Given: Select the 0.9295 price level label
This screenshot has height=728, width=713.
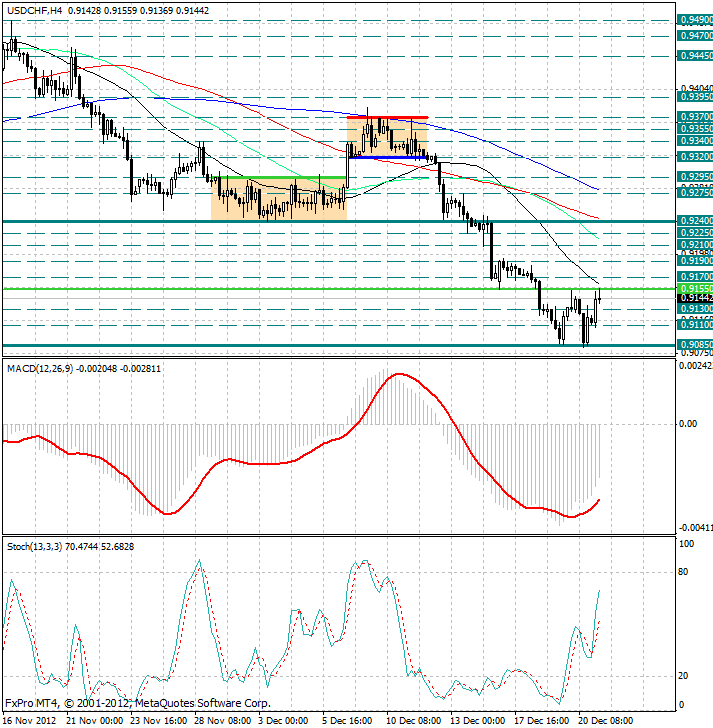Looking at the screenshot, I should [x=695, y=176].
